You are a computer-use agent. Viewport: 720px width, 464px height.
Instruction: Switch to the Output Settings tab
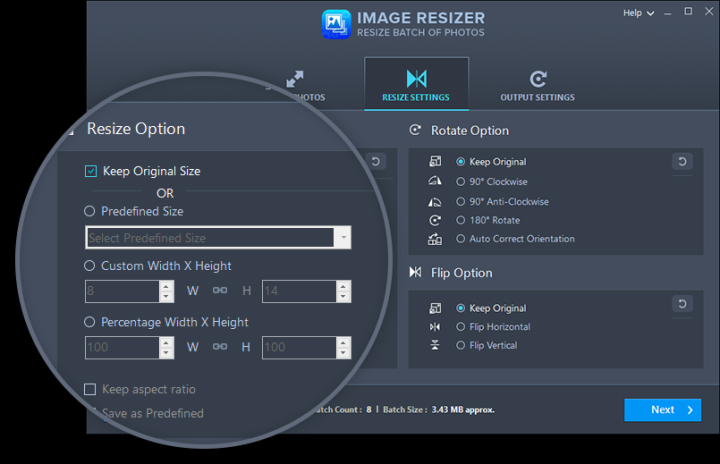pos(537,85)
